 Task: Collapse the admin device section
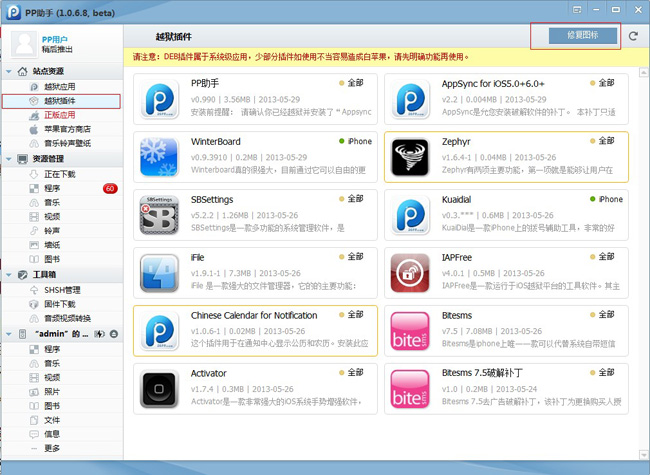(x=10, y=333)
